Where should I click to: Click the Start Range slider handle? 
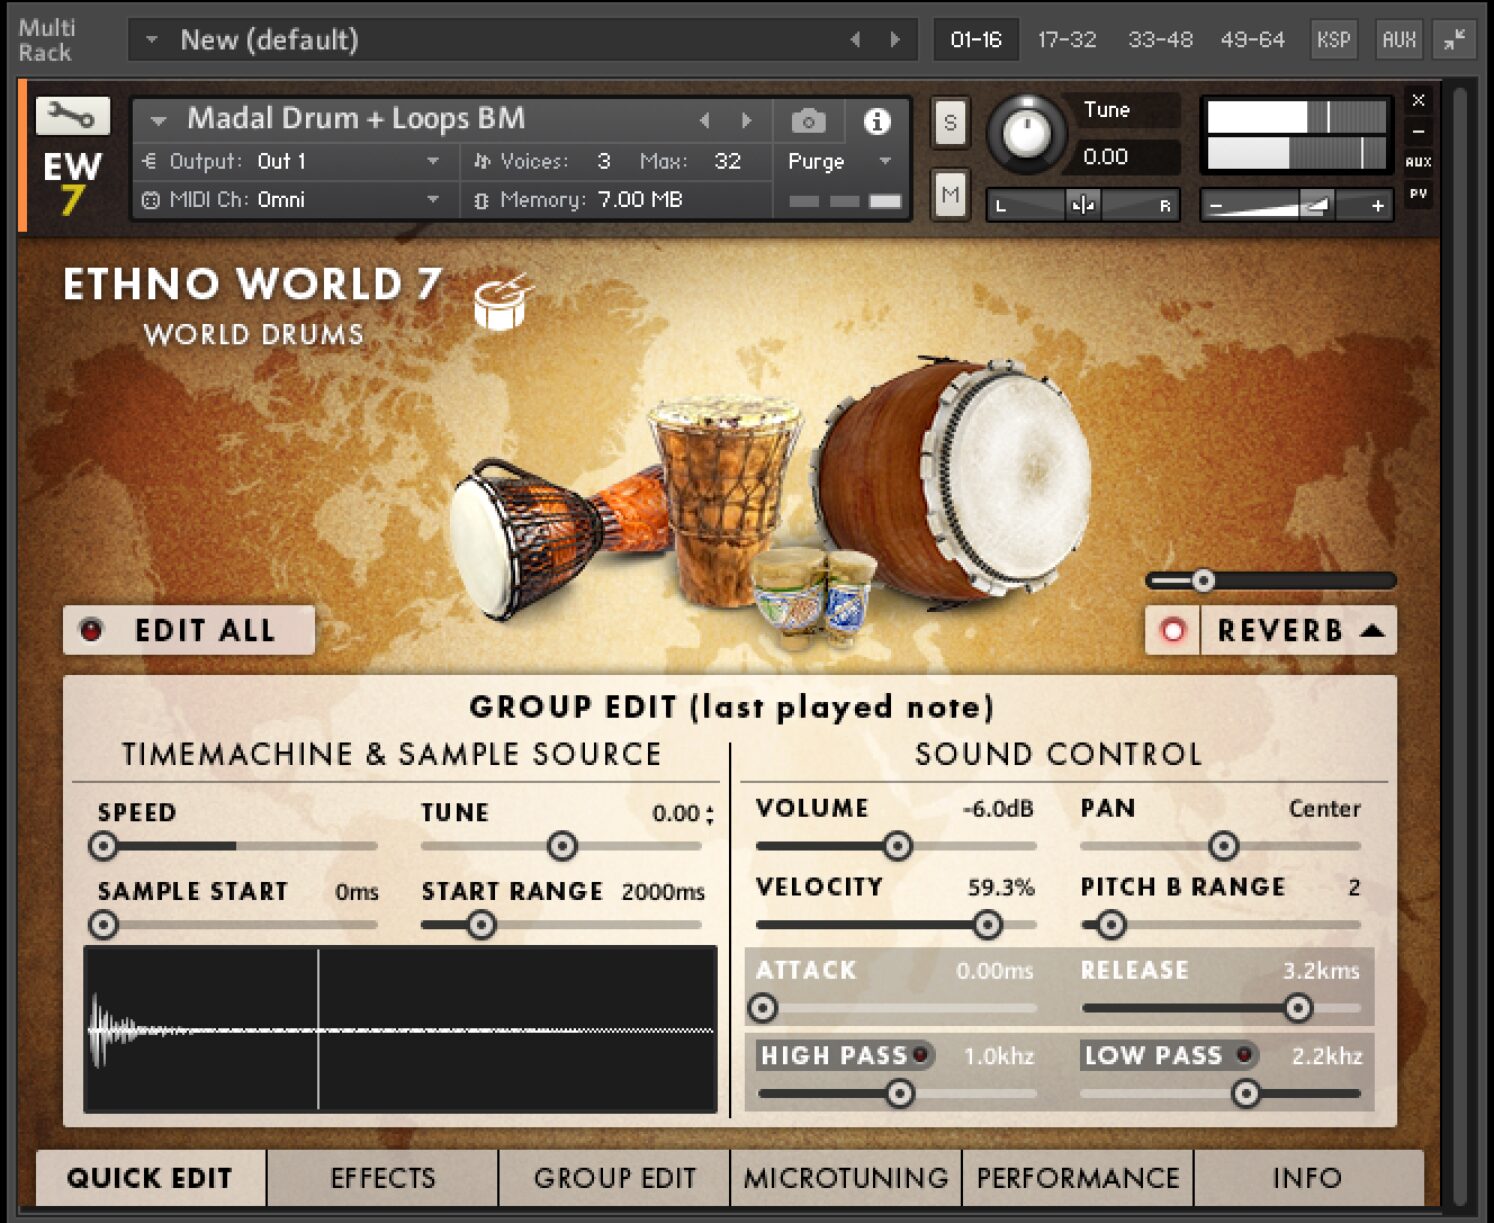(482, 925)
